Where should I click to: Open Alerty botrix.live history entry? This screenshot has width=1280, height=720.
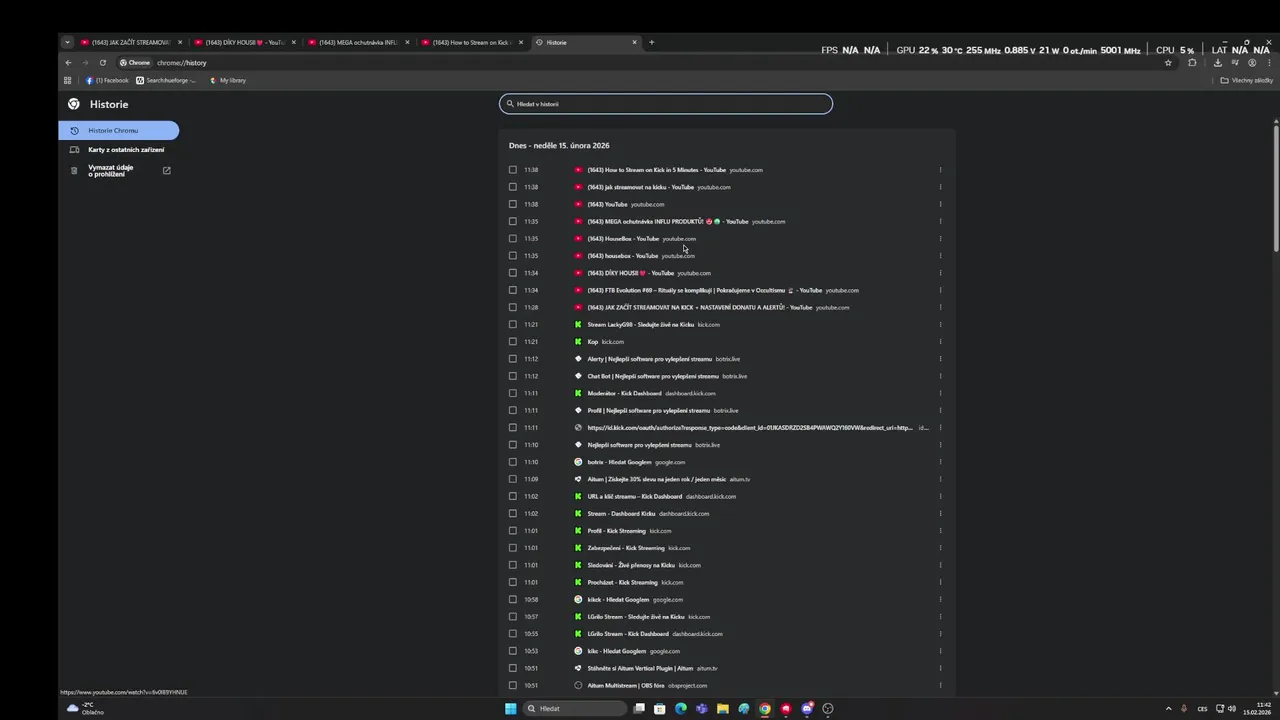[x=649, y=359]
